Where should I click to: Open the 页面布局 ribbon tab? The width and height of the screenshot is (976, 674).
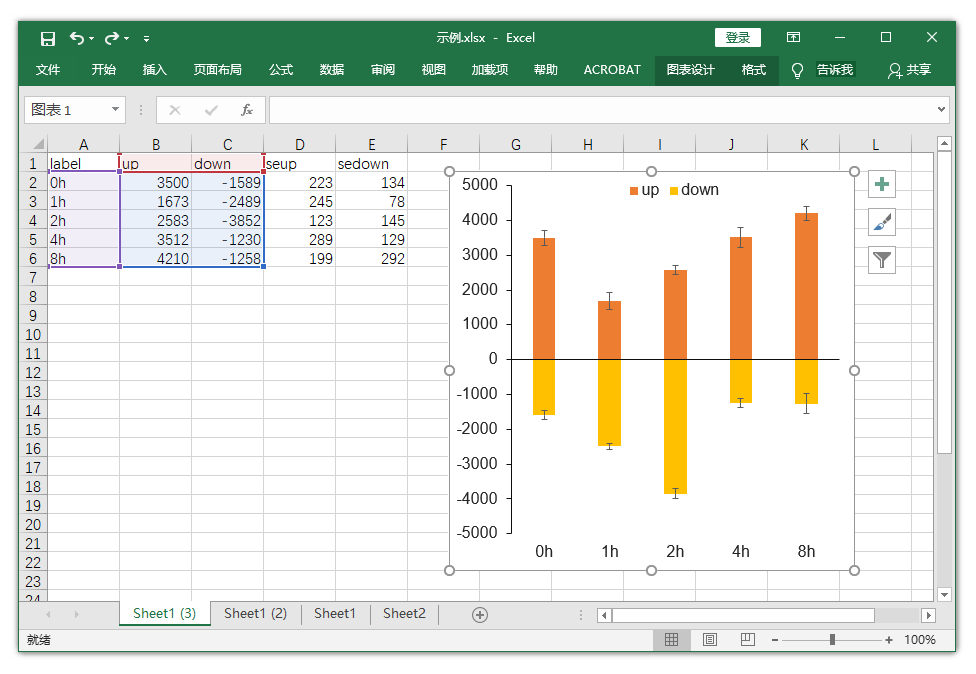(217, 70)
